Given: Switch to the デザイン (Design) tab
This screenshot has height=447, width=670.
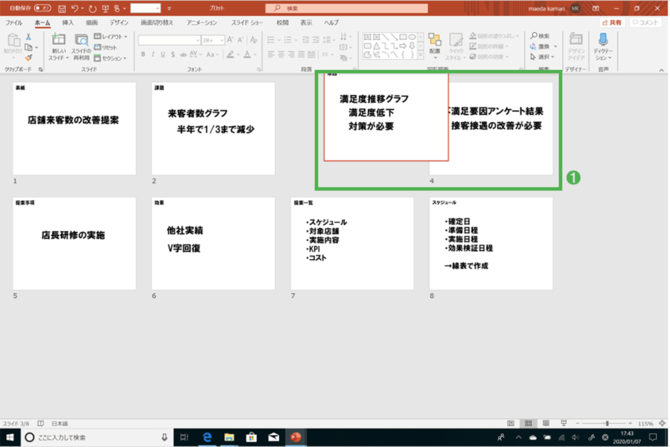Looking at the screenshot, I should pos(118,23).
